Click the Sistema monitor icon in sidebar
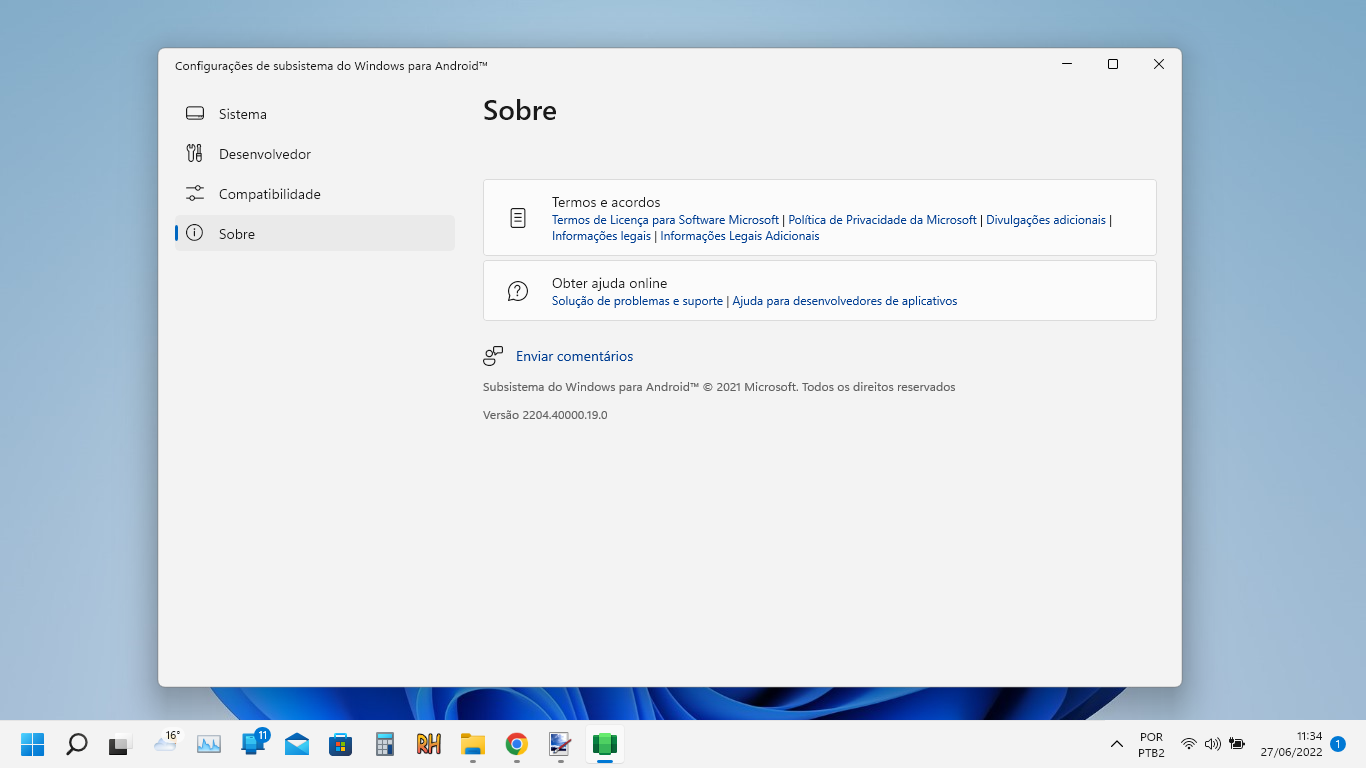 (x=195, y=114)
